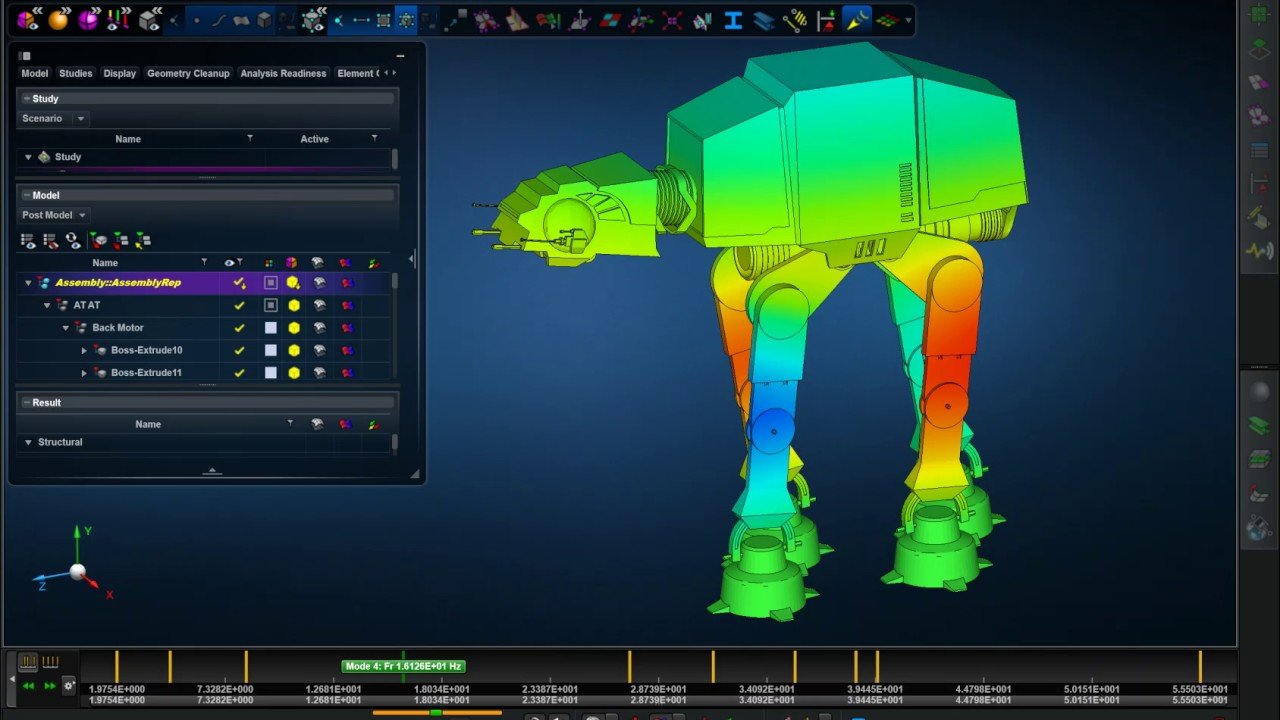The width and height of the screenshot is (1280, 720).
Task: Click the white XYZ axis triad center ball
Action: pos(77,572)
